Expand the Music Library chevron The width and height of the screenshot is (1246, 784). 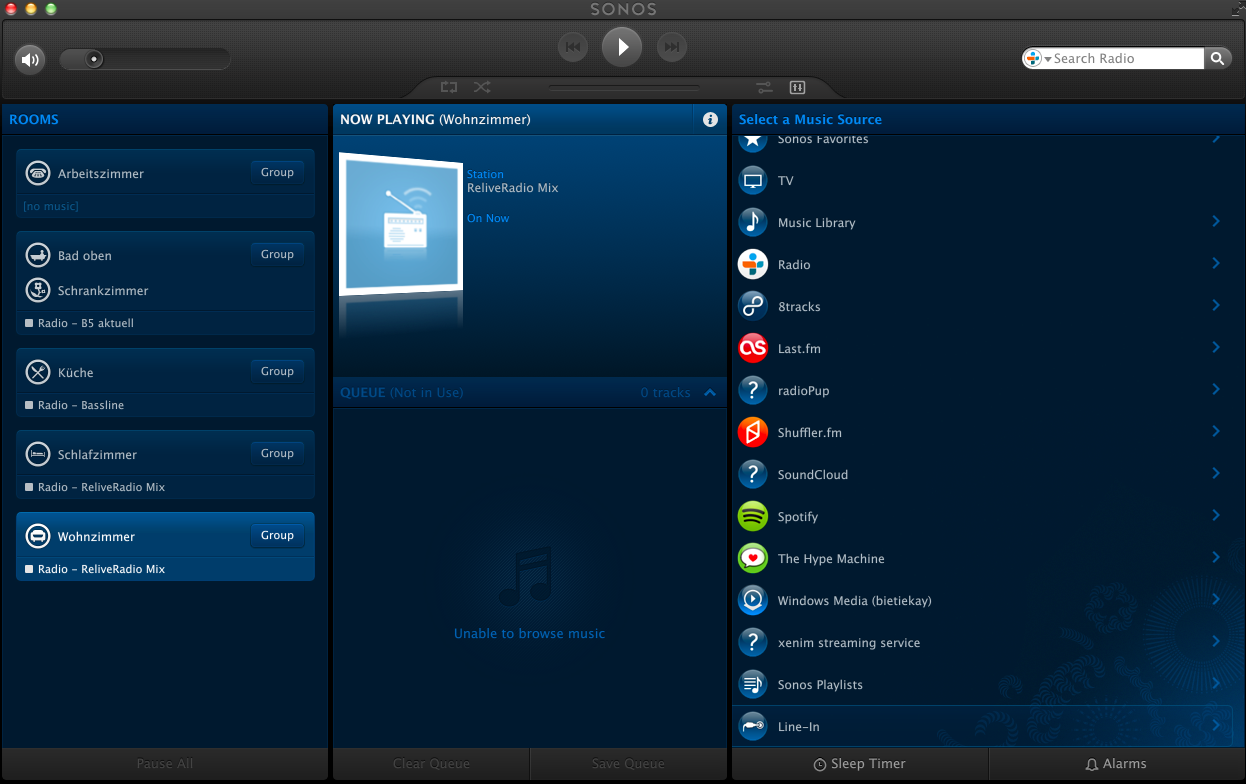[1216, 222]
